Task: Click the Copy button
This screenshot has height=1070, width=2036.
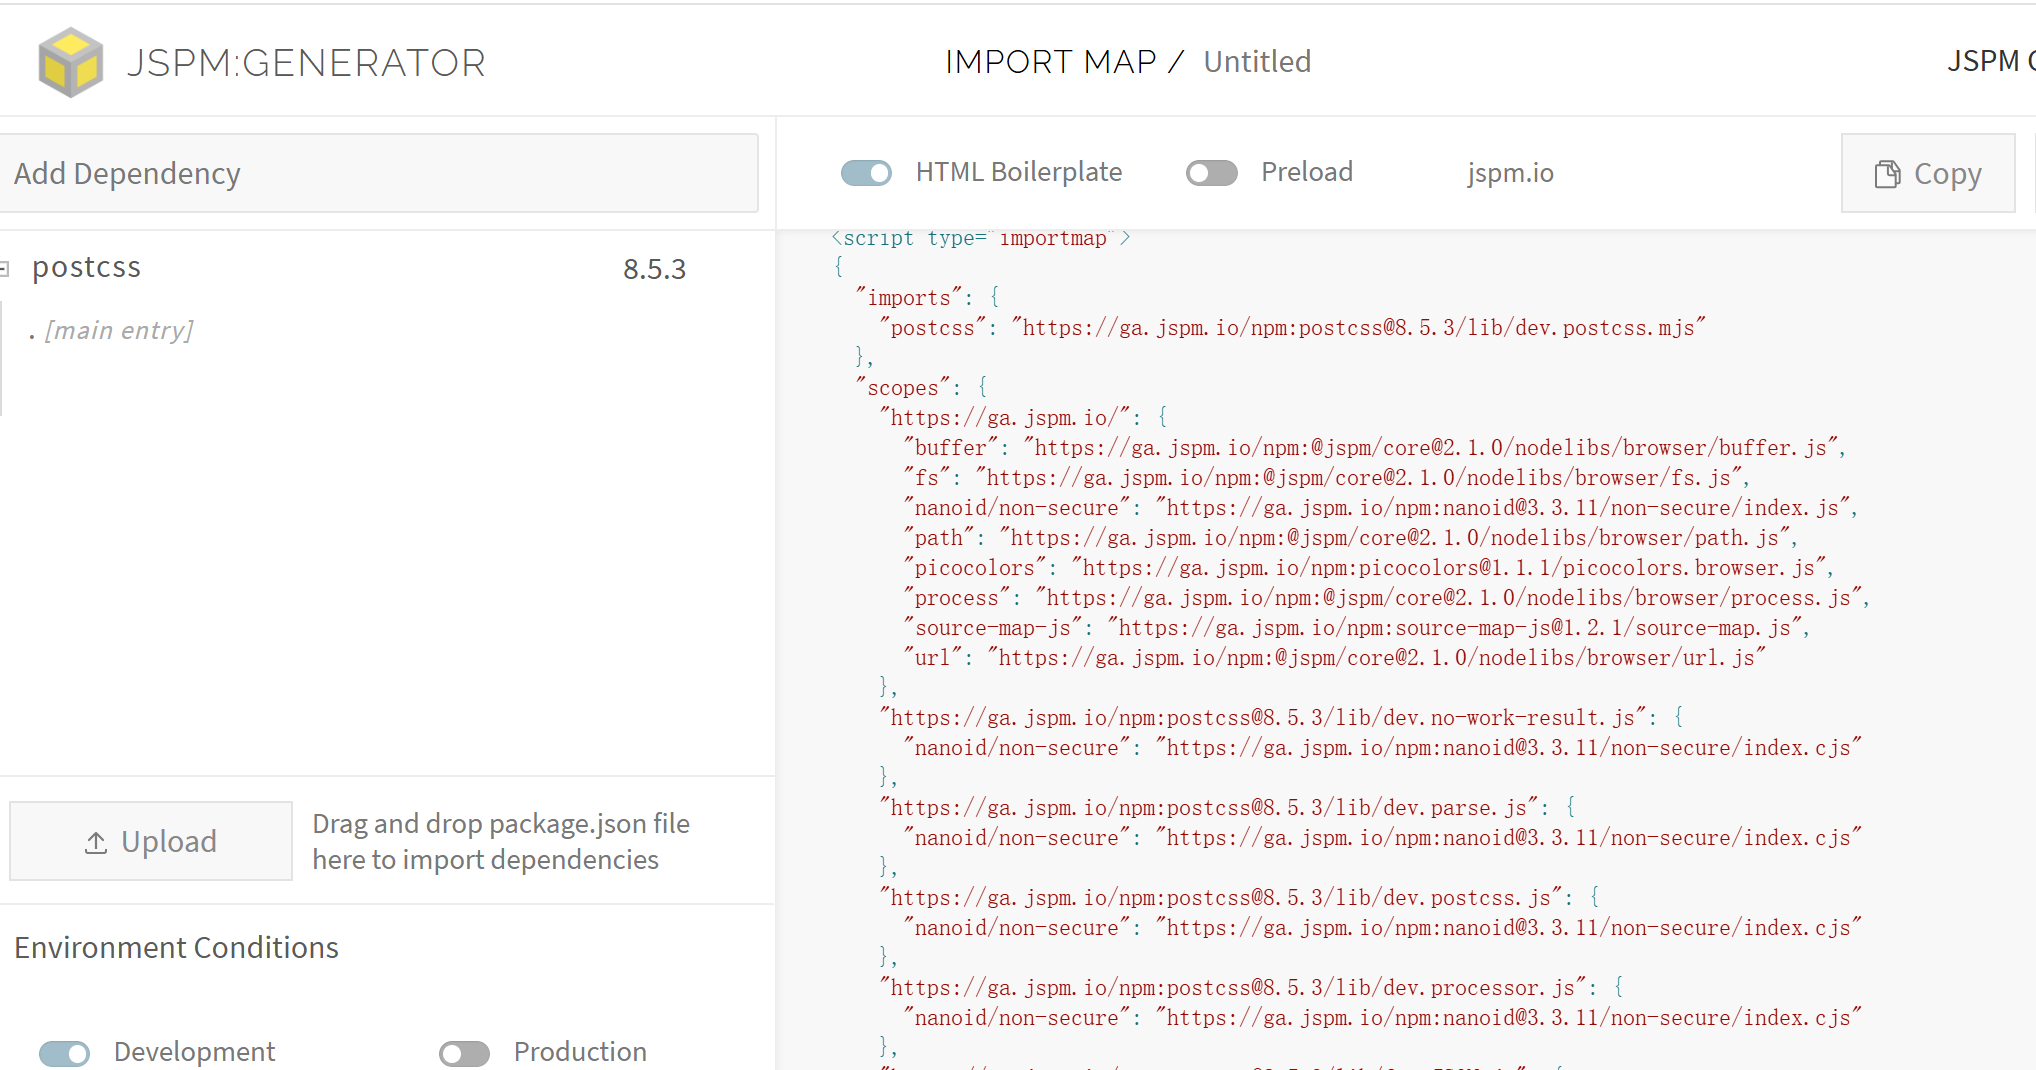Action: (1928, 173)
